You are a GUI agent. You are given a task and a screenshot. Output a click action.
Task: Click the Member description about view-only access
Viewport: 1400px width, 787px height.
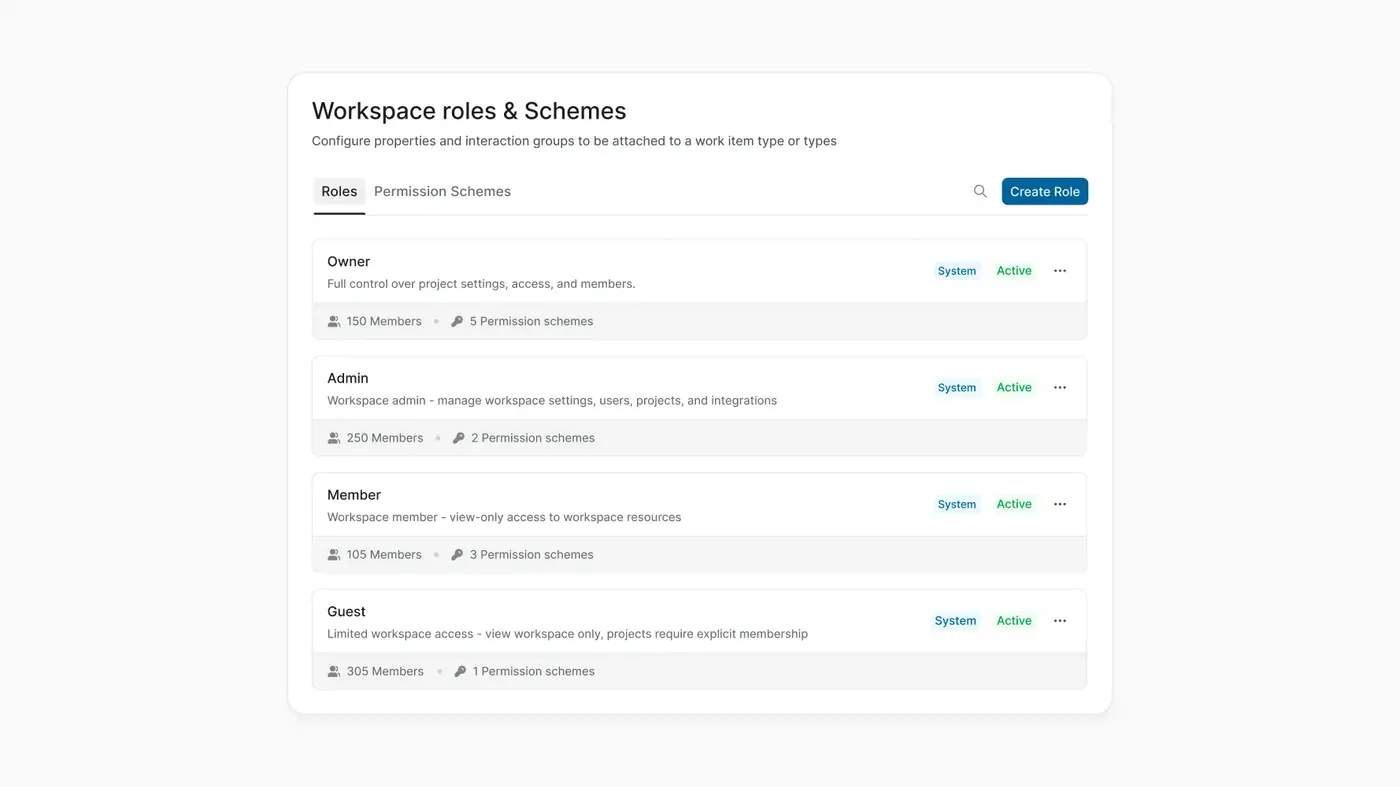tap(504, 518)
